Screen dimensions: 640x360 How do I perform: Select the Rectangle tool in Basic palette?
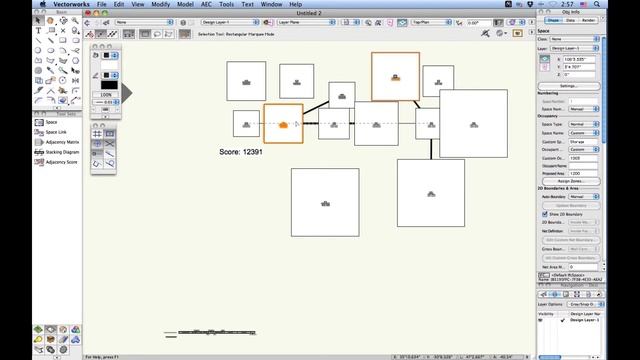[x=63, y=40]
